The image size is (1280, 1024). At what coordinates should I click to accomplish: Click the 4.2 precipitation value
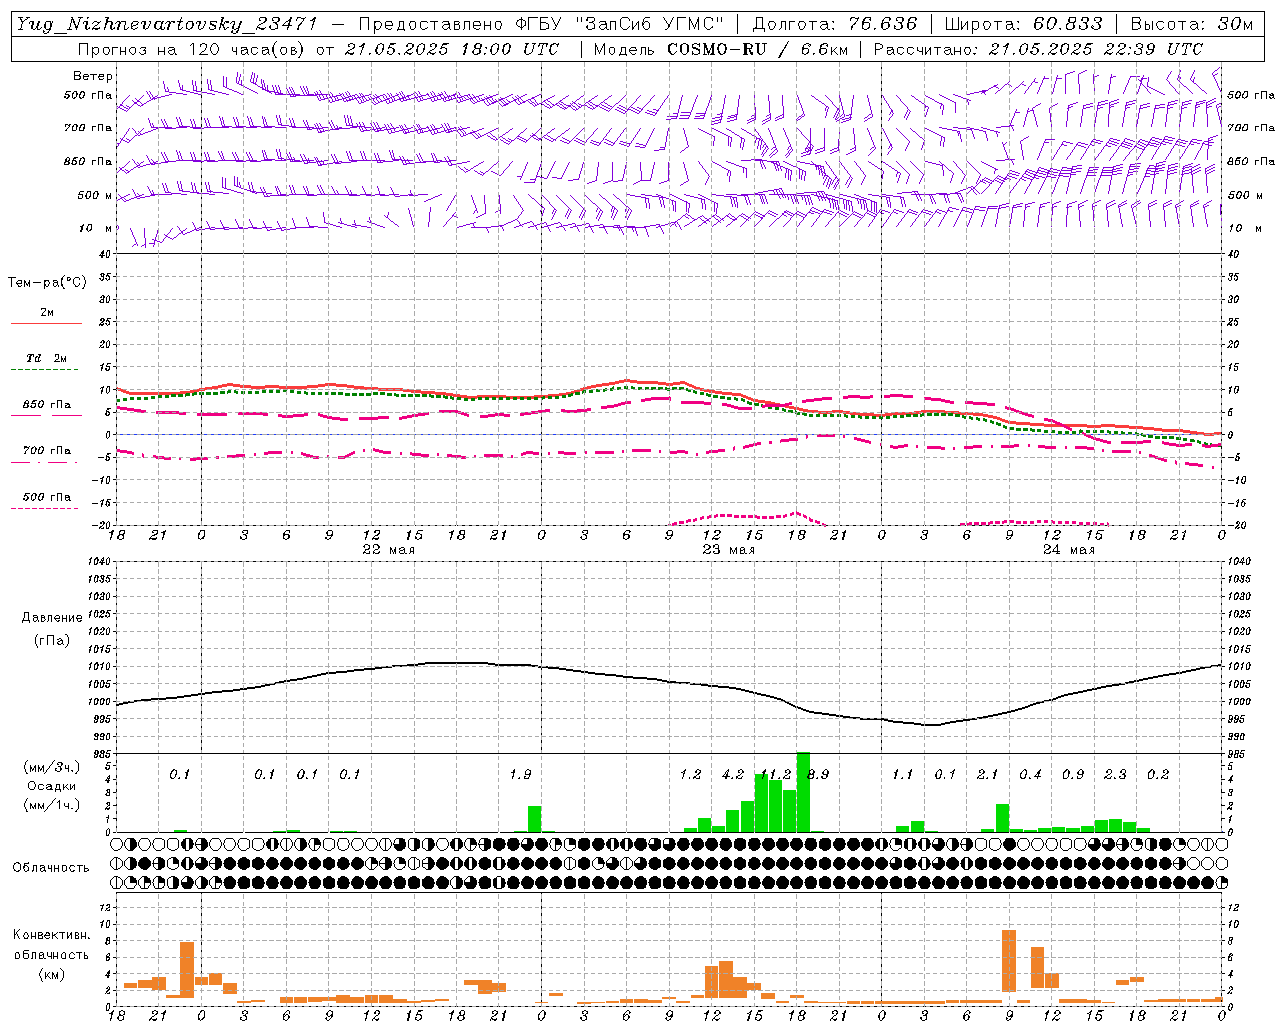tap(733, 775)
